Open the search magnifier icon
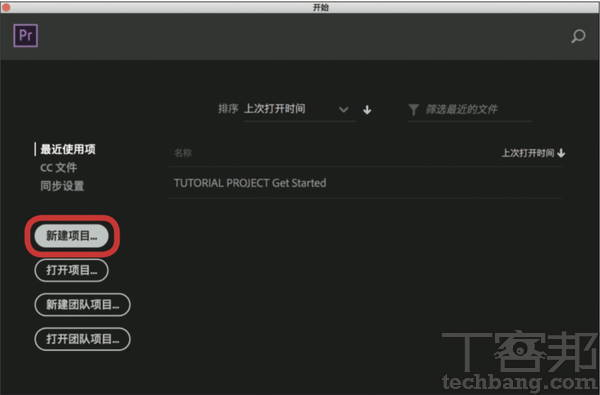The height and width of the screenshot is (395, 600). click(578, 36)
